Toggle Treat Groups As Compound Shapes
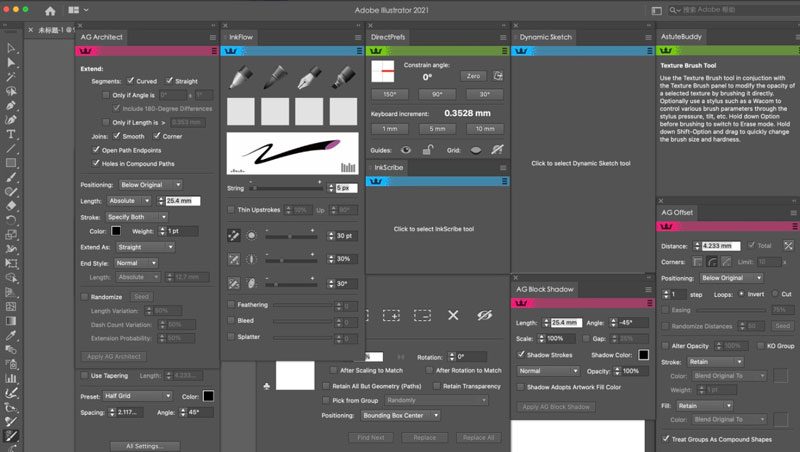800x452 pixels. point(666,439)
